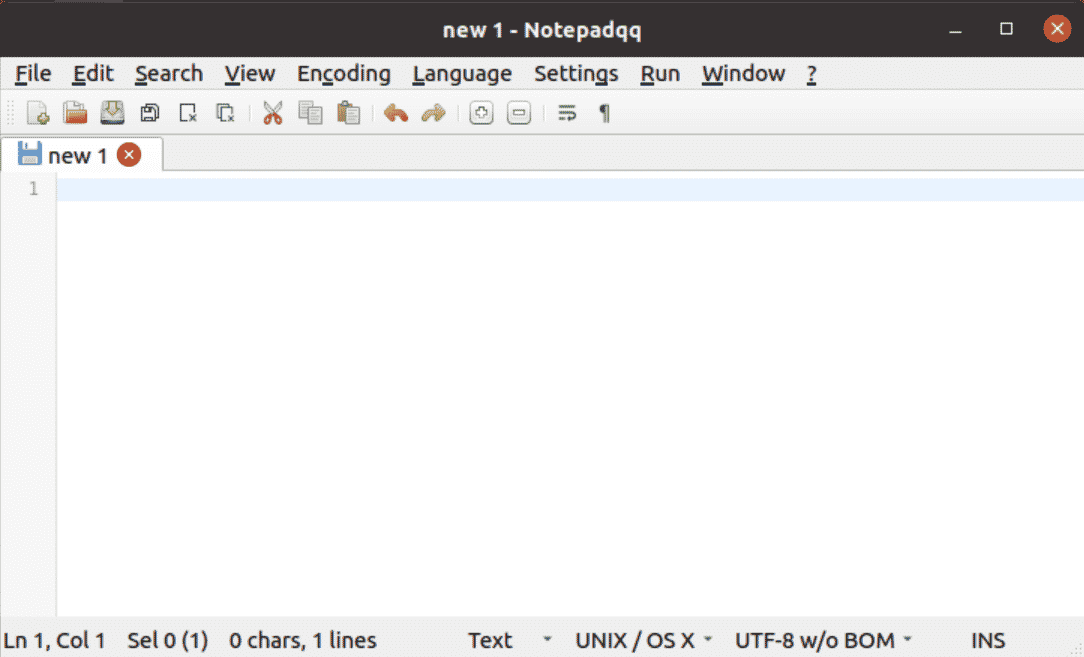Minimize the Notepadqq window
1084x657 pixels.
coord(955,29)
